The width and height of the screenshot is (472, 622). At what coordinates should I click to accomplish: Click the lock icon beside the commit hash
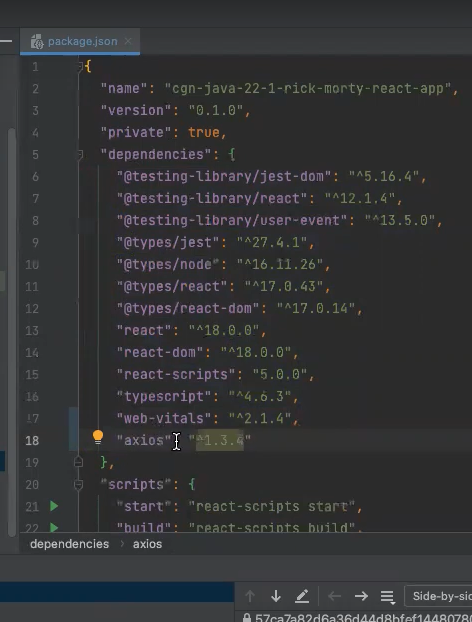point(247,617)
